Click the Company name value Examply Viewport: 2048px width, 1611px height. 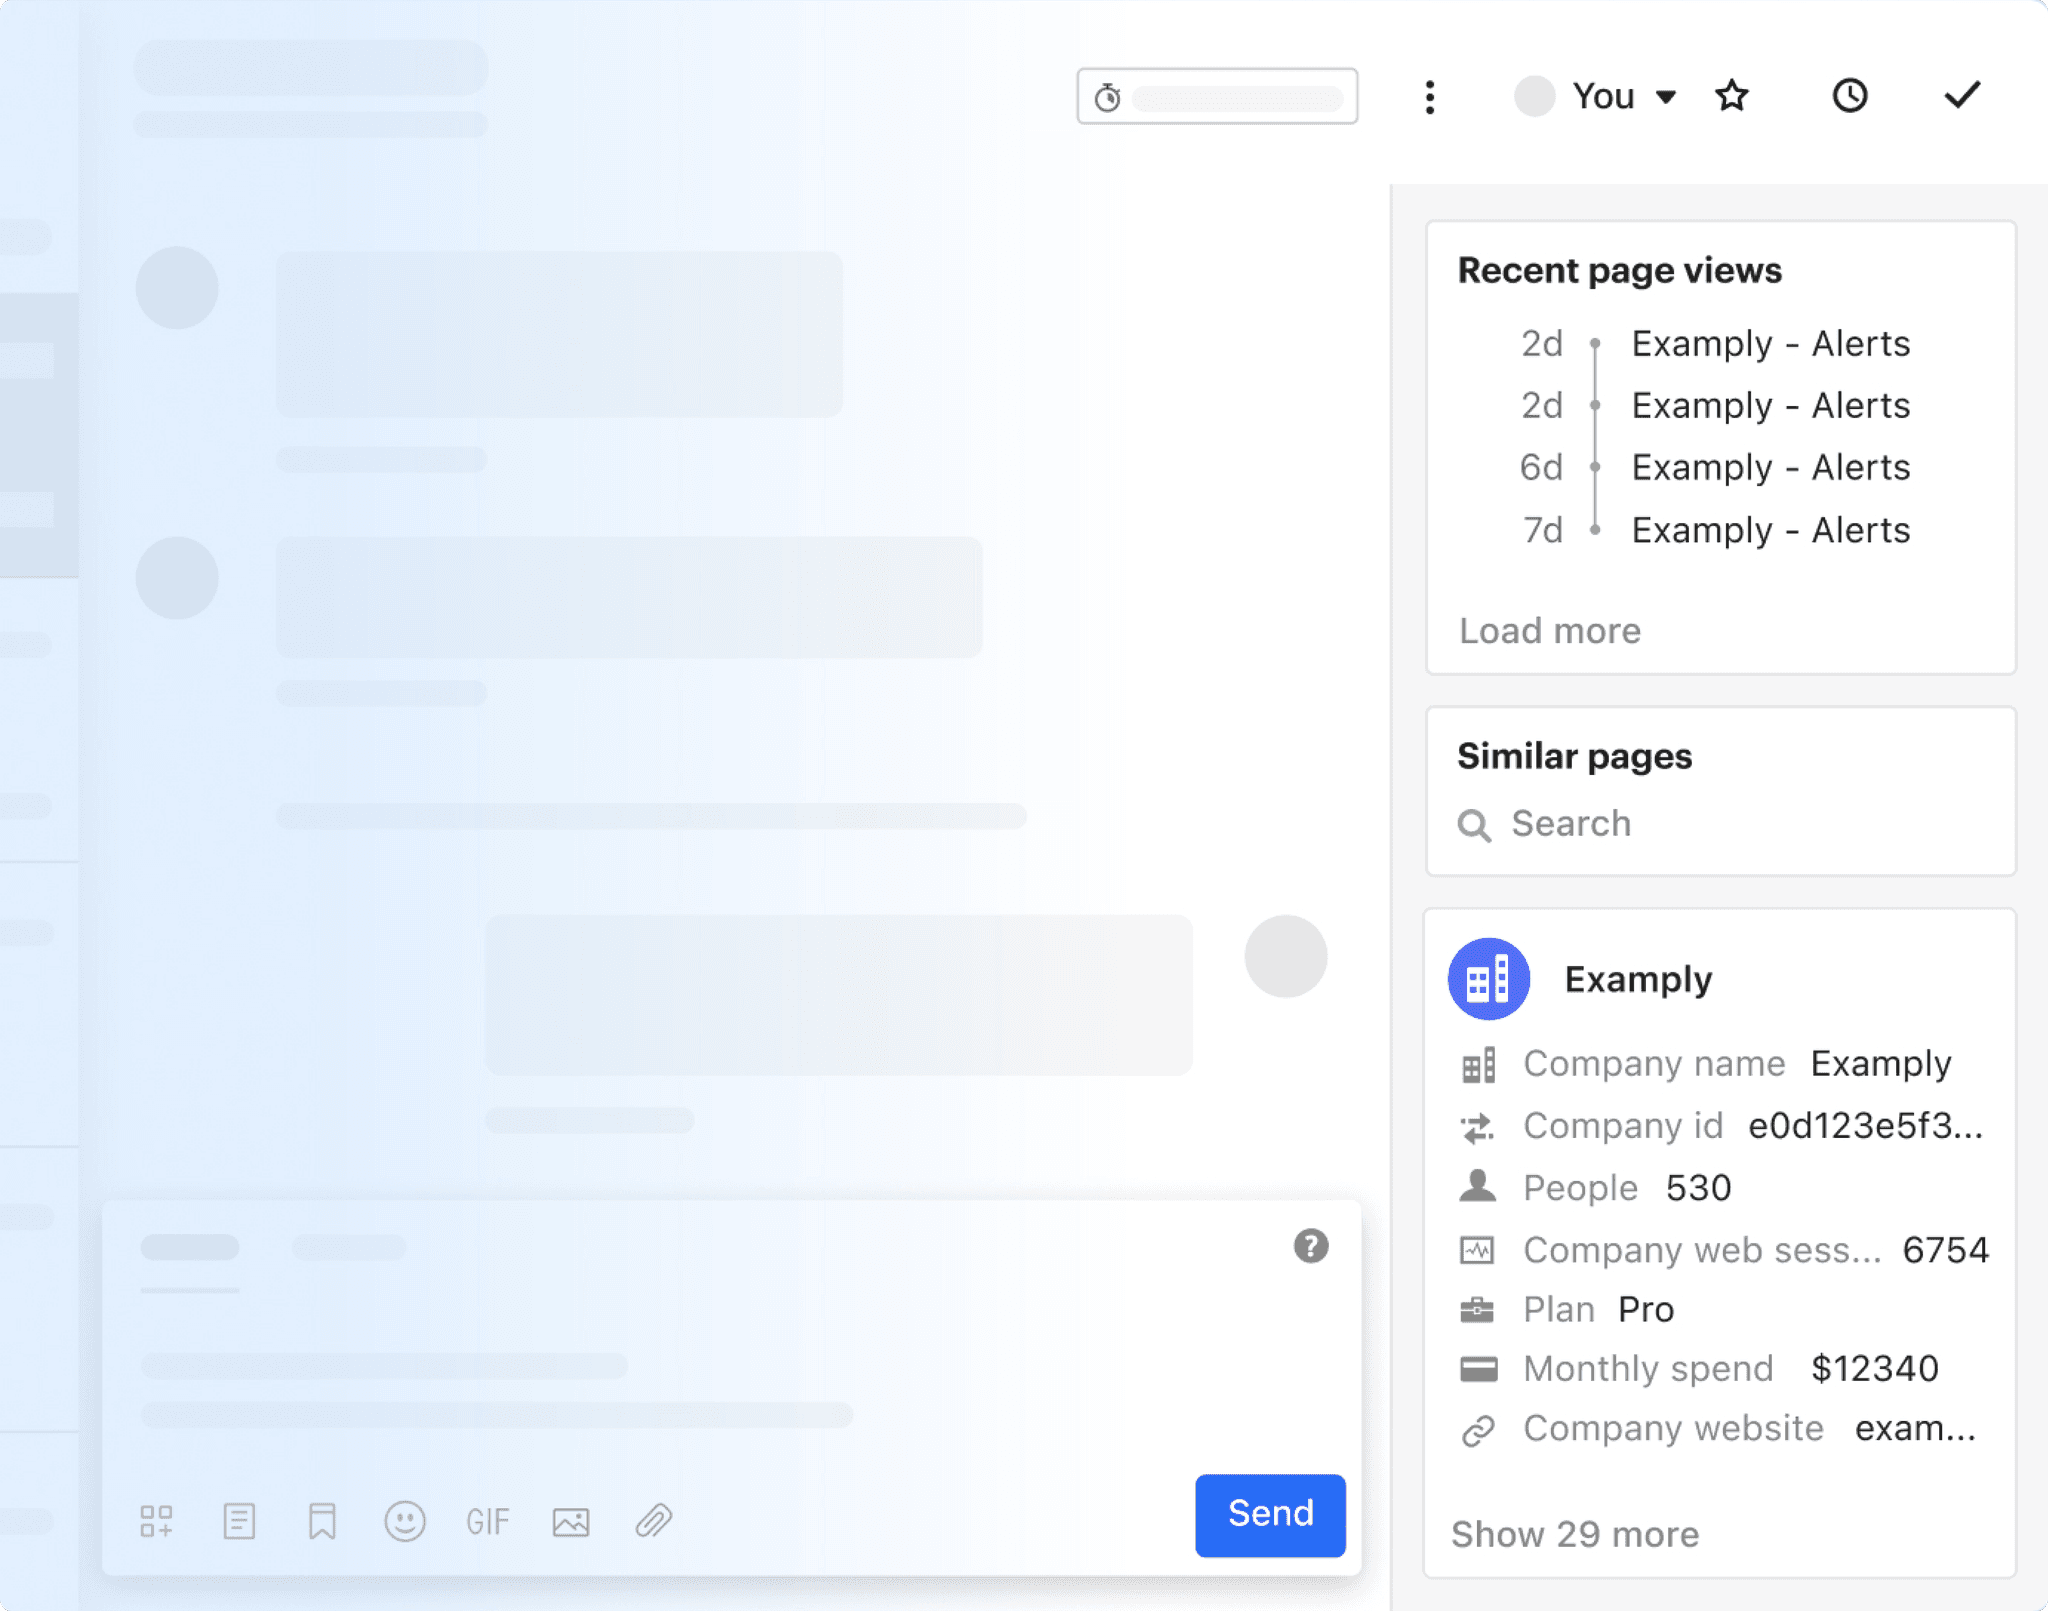click(x=1881, y=1064)
